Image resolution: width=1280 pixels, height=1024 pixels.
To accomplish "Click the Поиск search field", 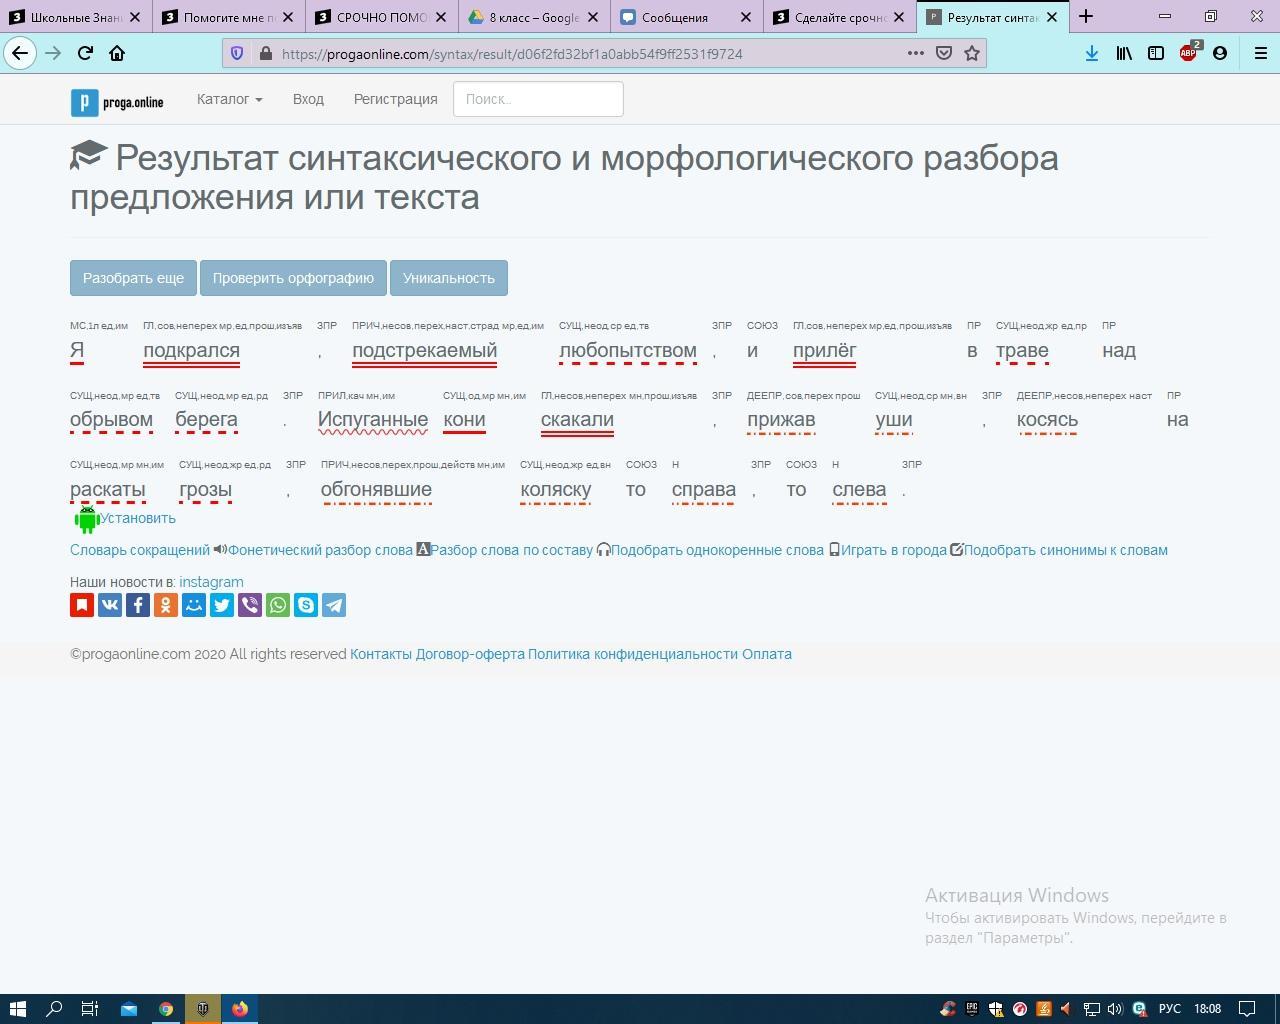I will 538,99.
